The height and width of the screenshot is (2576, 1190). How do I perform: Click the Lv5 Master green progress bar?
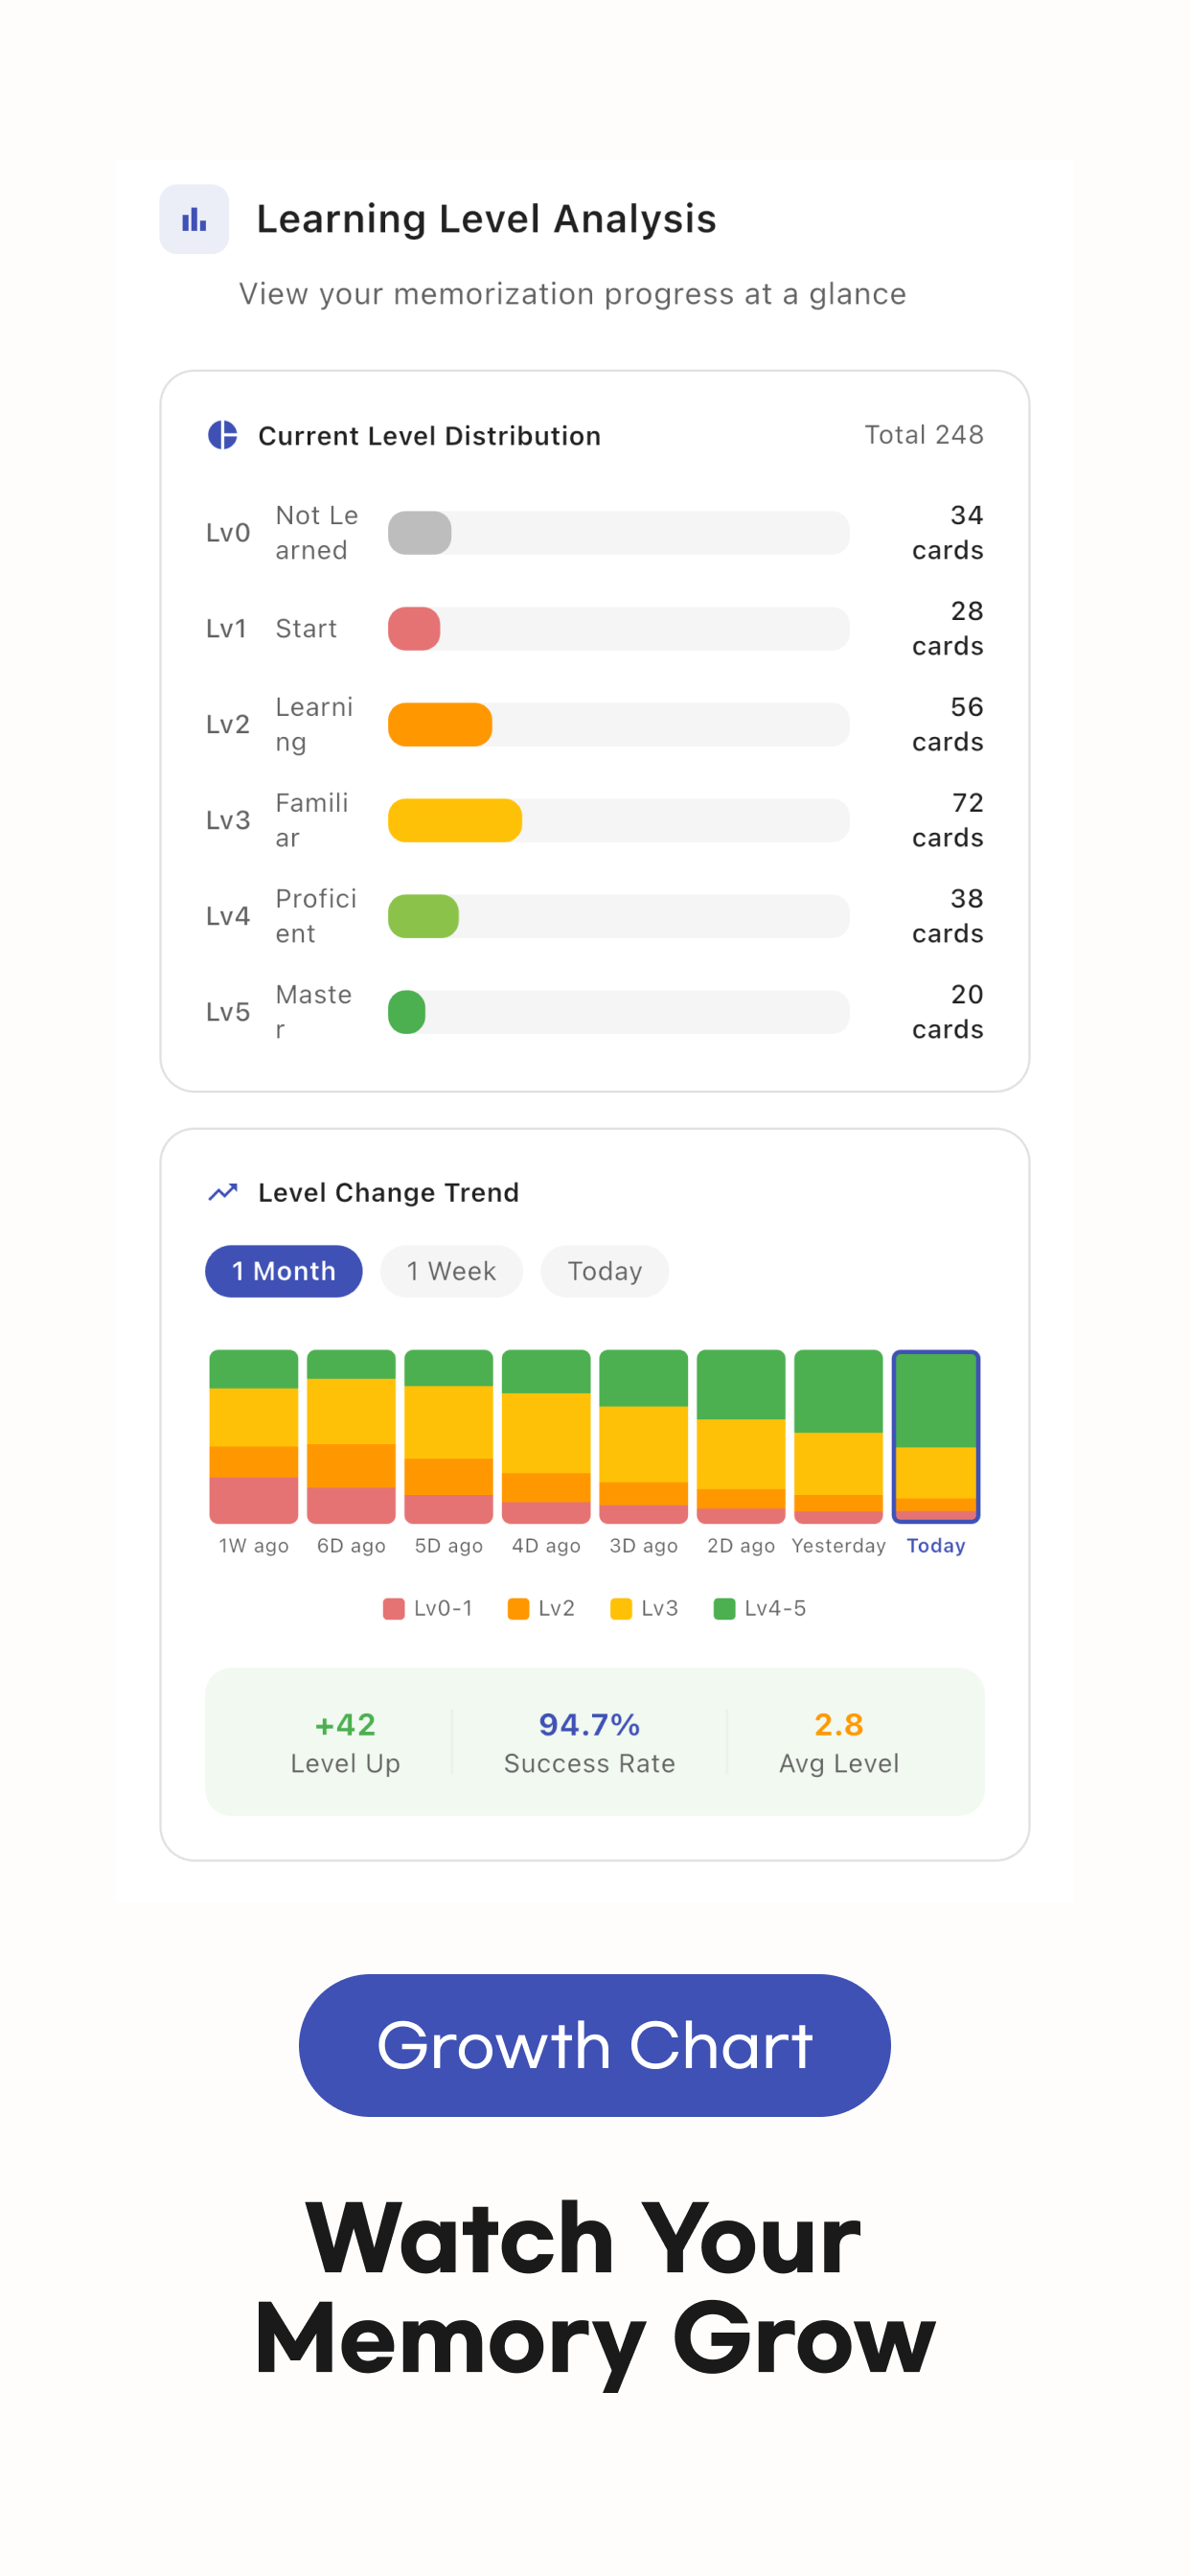pyautogui.click(x=619, y=1012)
